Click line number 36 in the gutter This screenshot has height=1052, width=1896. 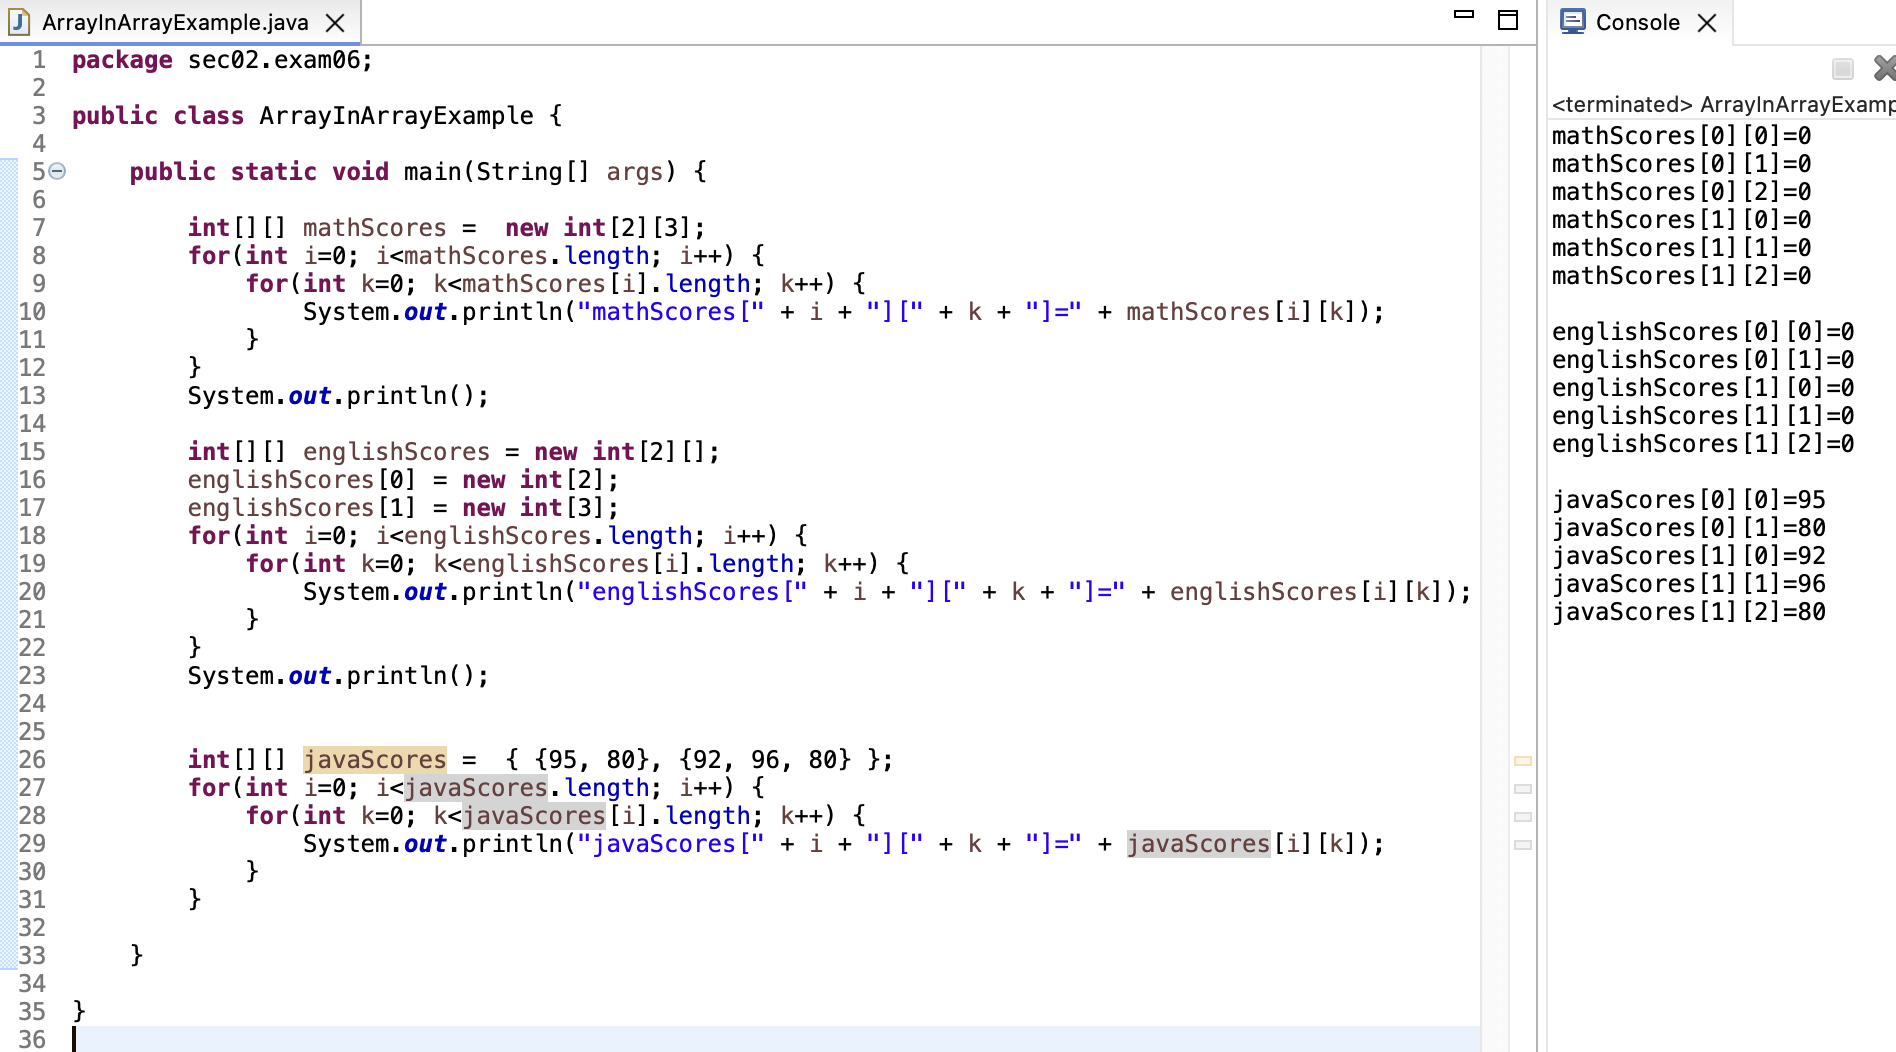(32, 1039)
